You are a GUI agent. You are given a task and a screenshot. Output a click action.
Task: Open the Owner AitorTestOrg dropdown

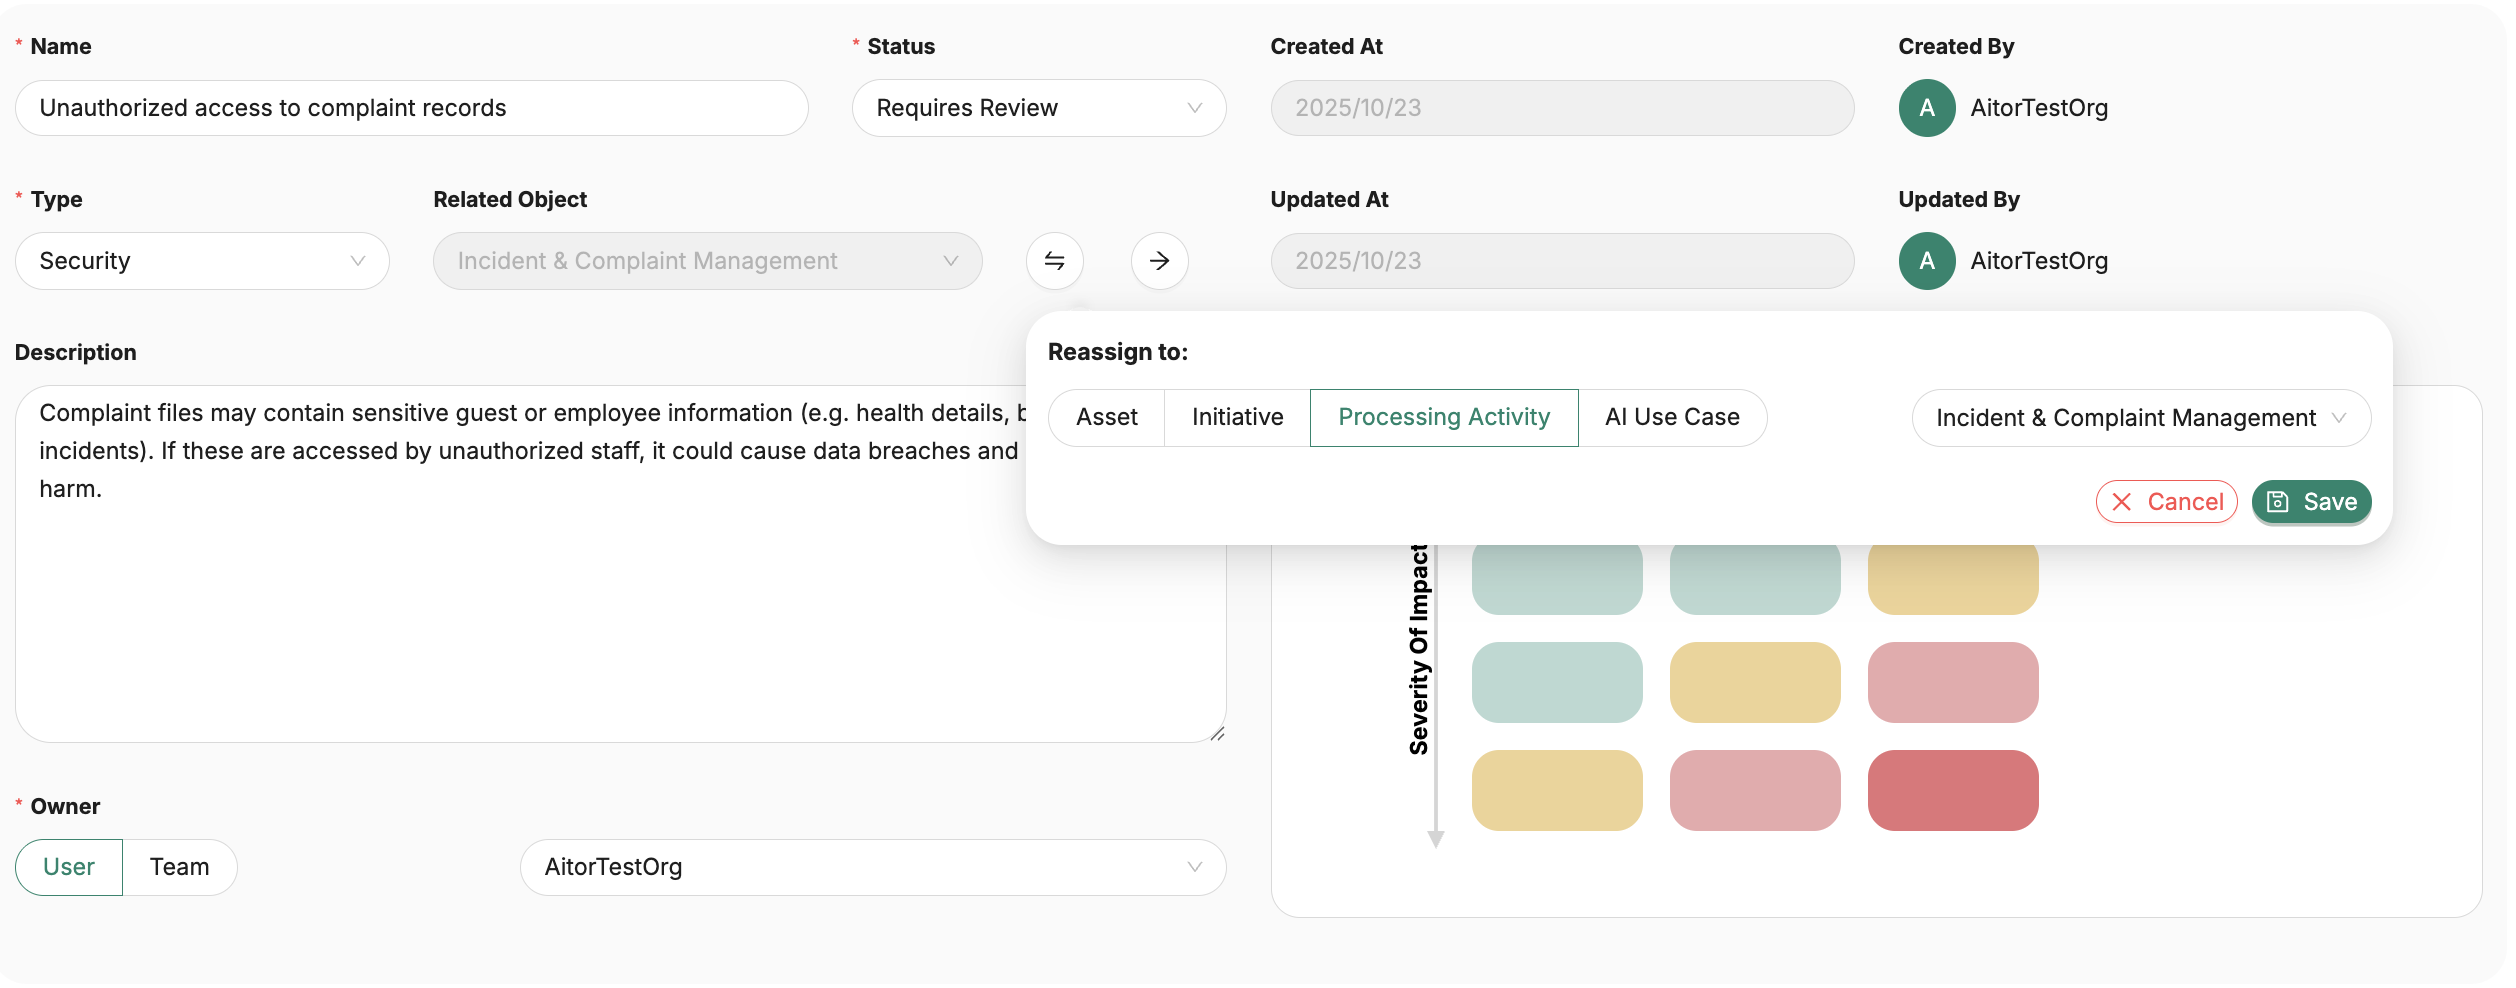coord(872,867)
